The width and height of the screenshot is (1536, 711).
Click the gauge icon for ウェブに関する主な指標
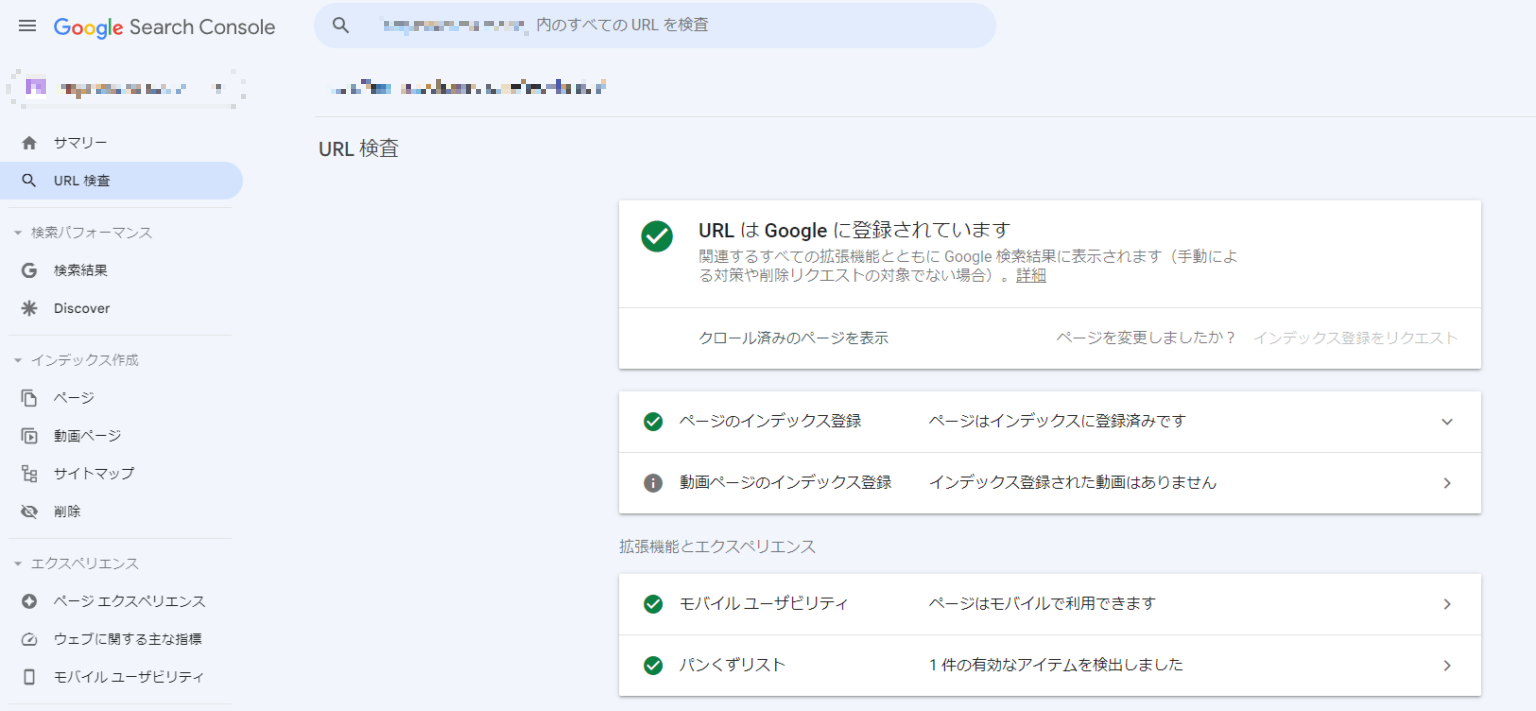point(29,639)
